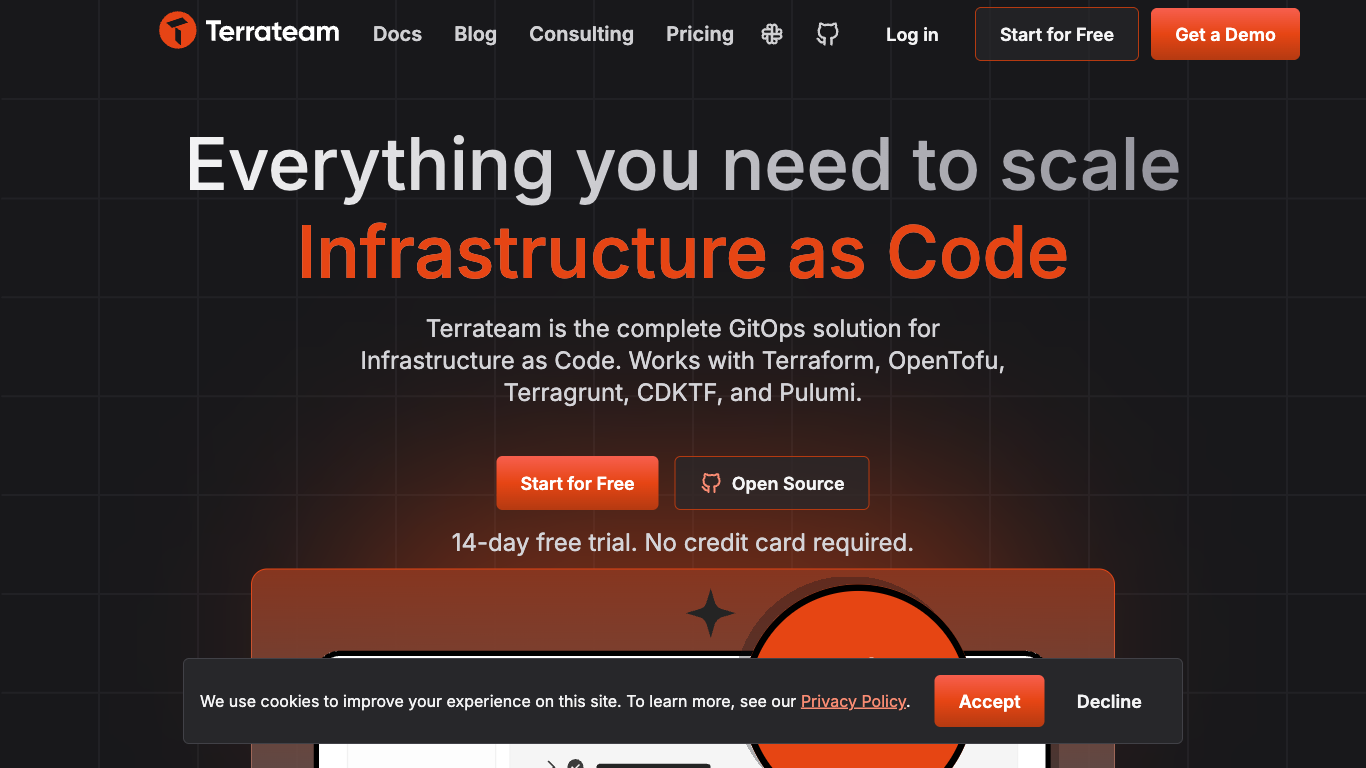Open the Slack community icon
1366x768 pixels.
(x=772, y=34)
